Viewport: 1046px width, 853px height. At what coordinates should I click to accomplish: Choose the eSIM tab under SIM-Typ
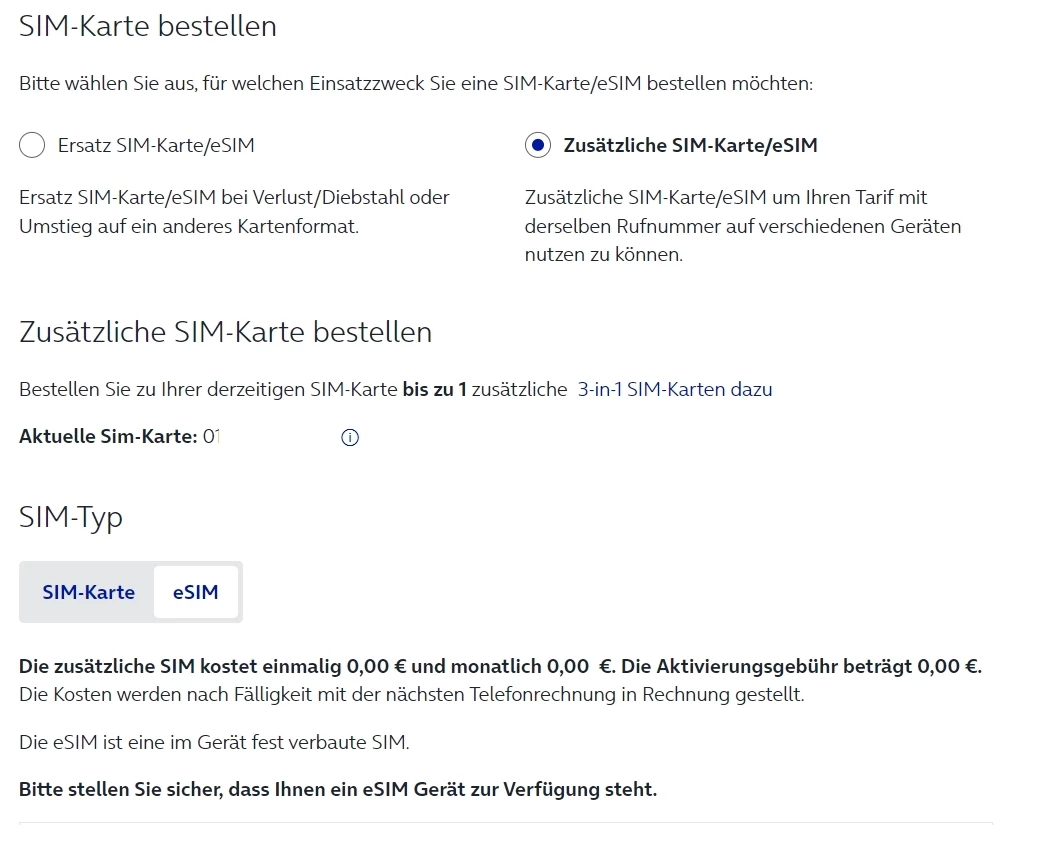195,592
